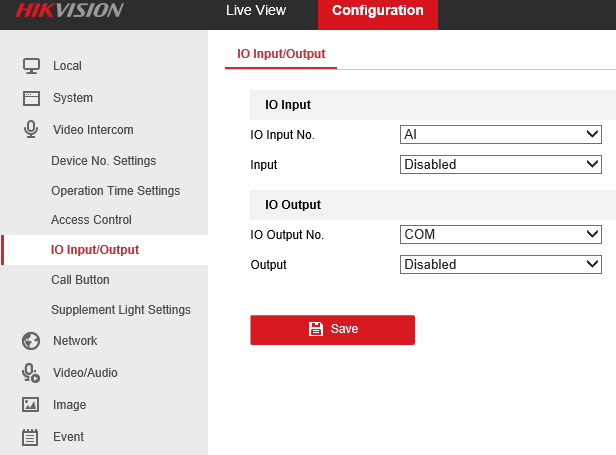Click the globe icon next to Network
Viewport: 616px width, 455px height.
tap(31, 341)
